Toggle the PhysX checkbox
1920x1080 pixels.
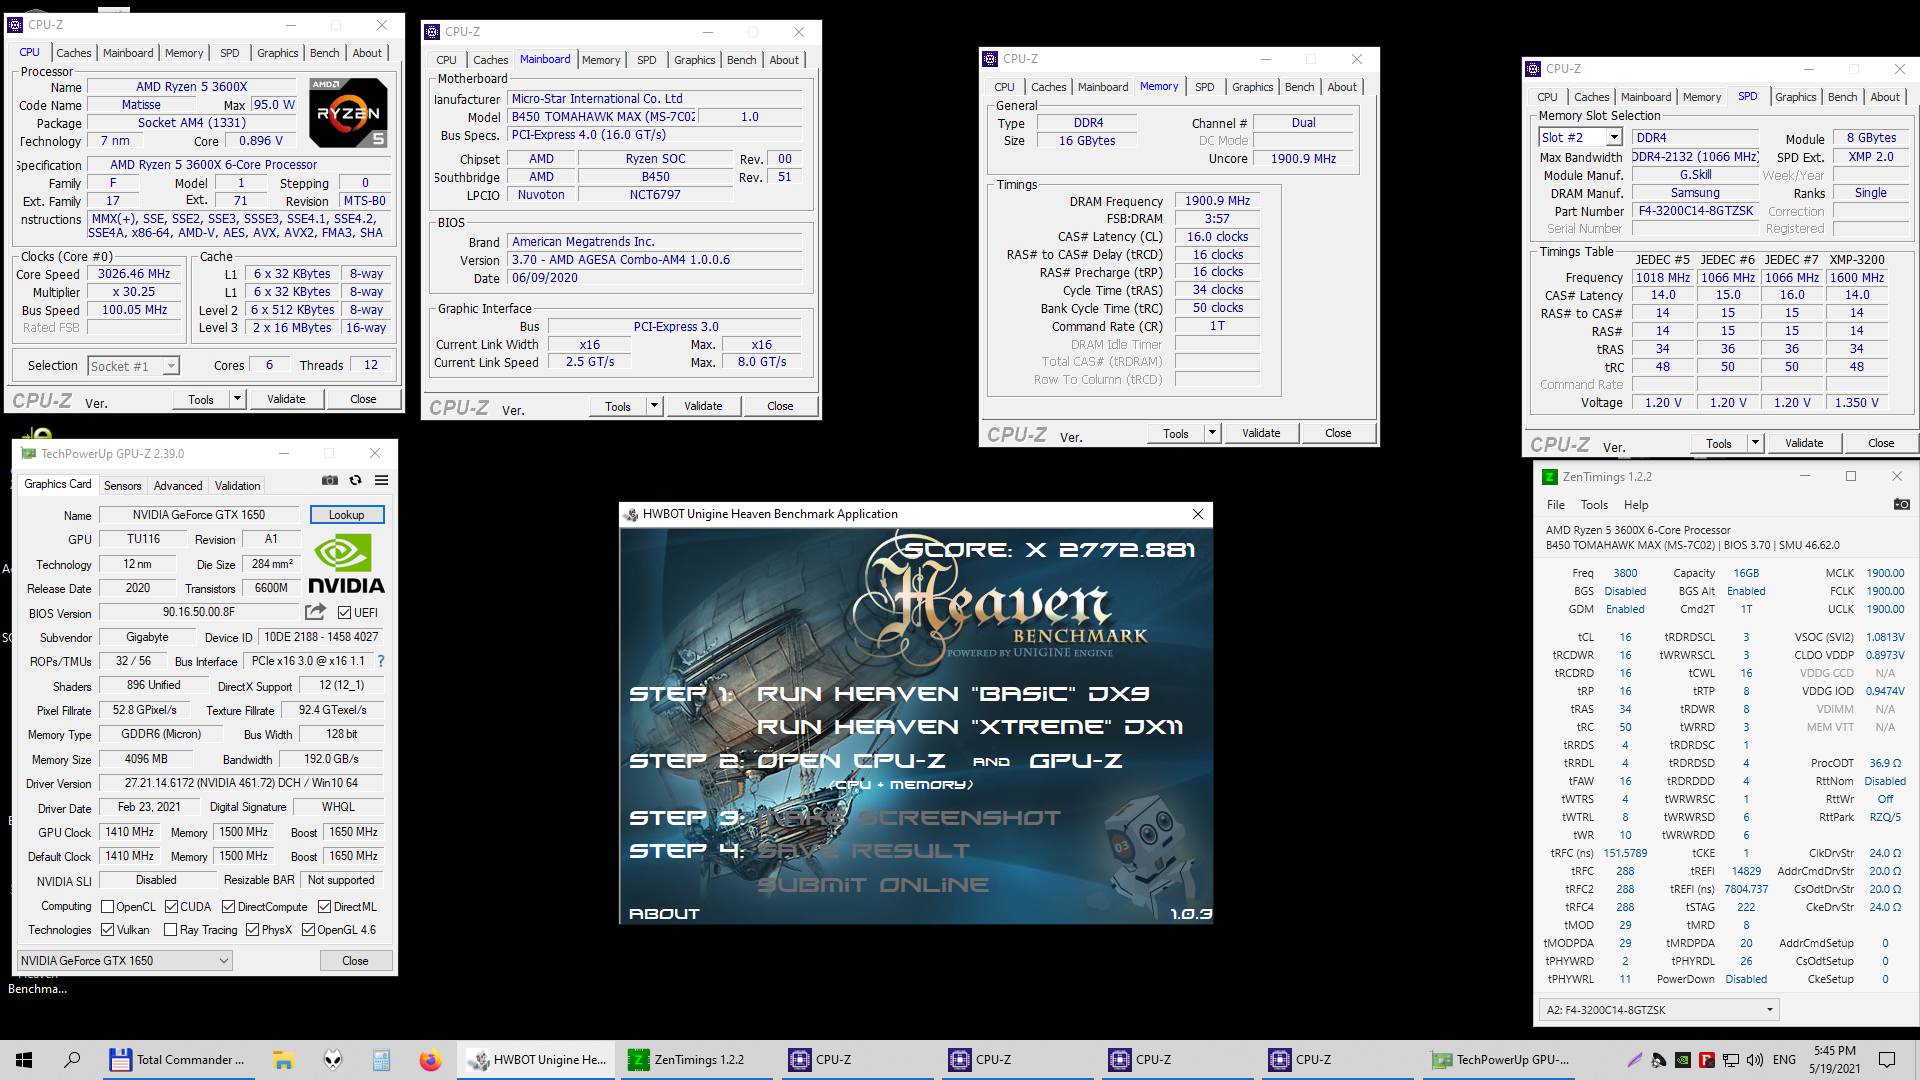(253, 930)
